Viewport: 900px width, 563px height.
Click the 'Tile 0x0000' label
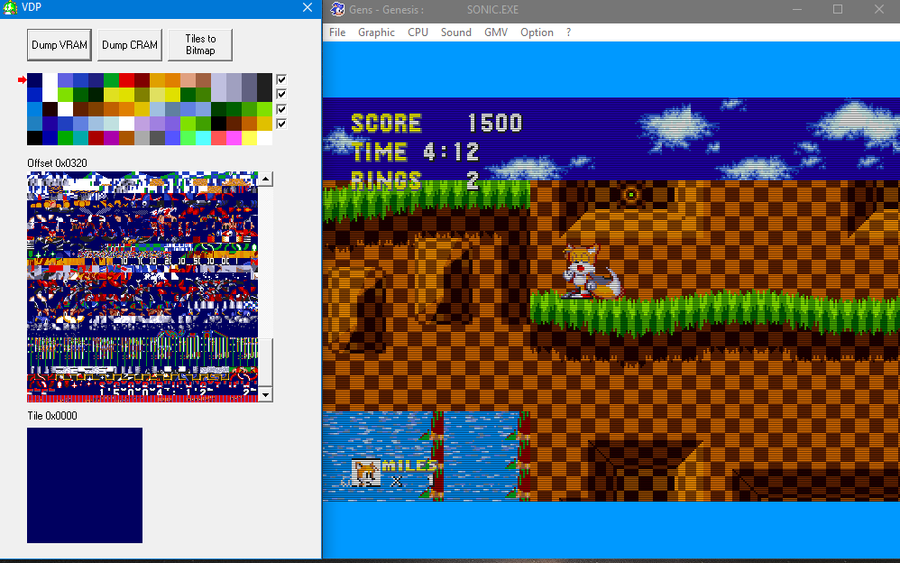[x=52, y=416]
